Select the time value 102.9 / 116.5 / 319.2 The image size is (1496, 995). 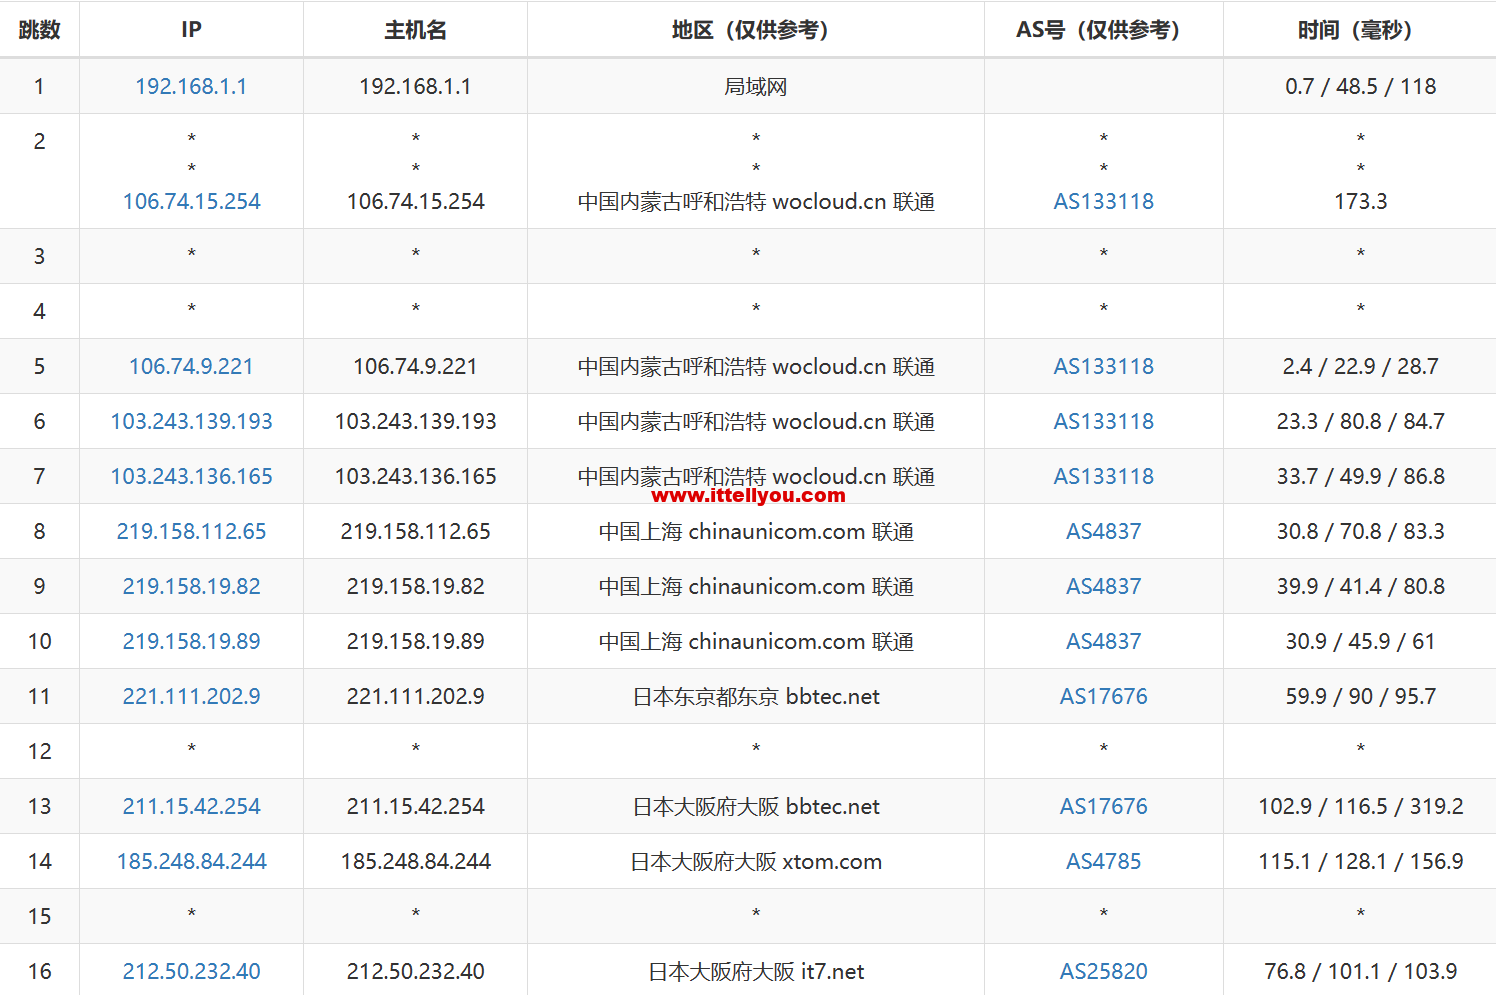pyautogui.click(x=1360, y=807)
